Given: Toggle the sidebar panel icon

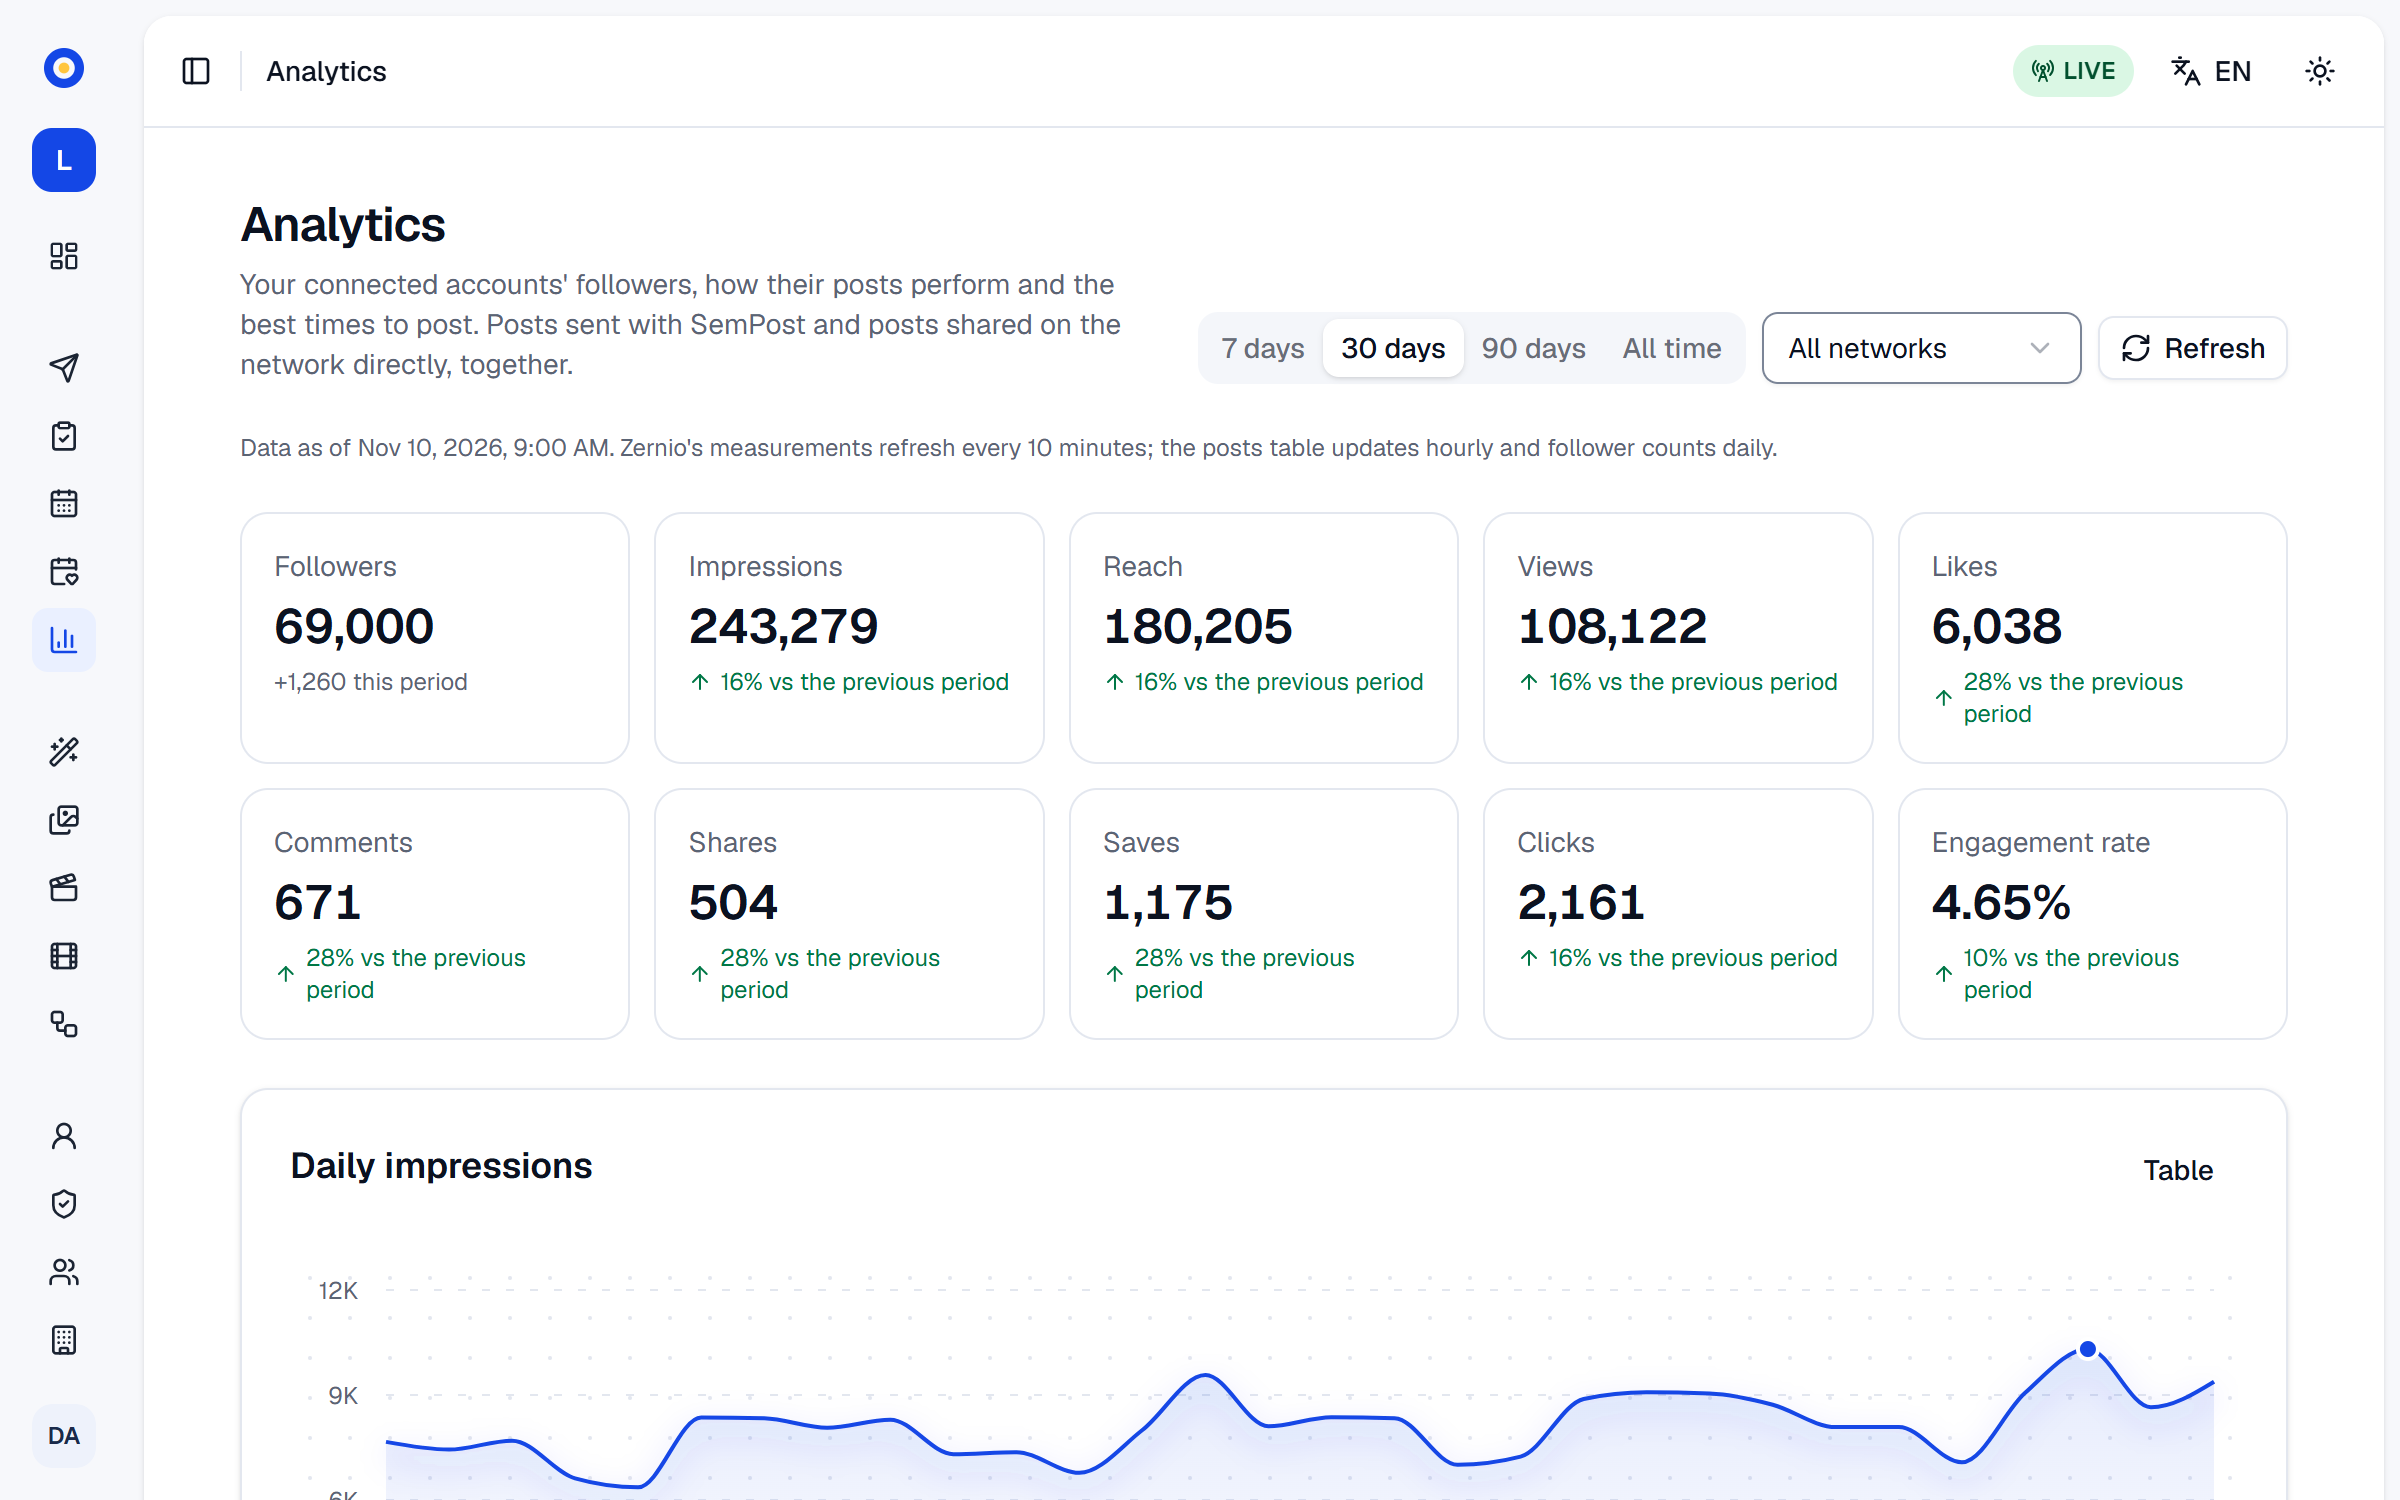Looking at the screenshot, I should (196, 71).
